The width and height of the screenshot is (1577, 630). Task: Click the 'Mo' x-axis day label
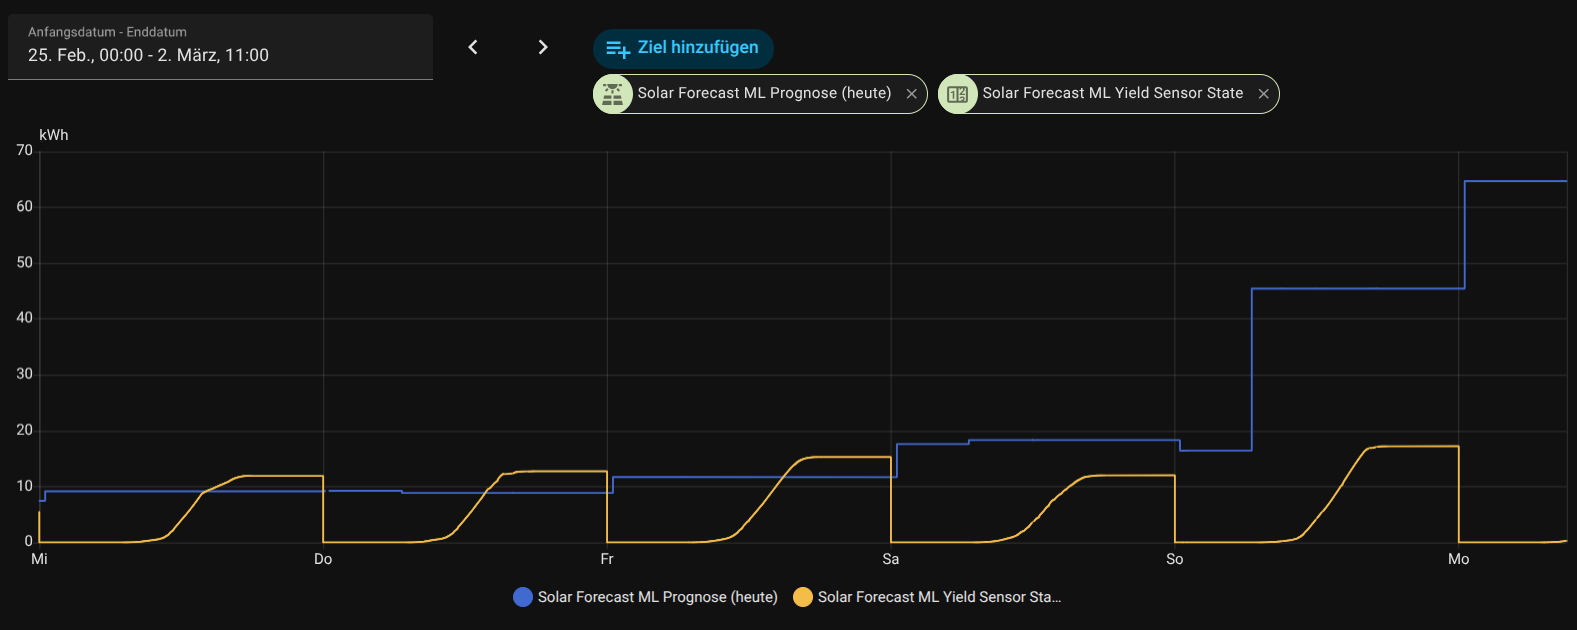[1458, 559]
